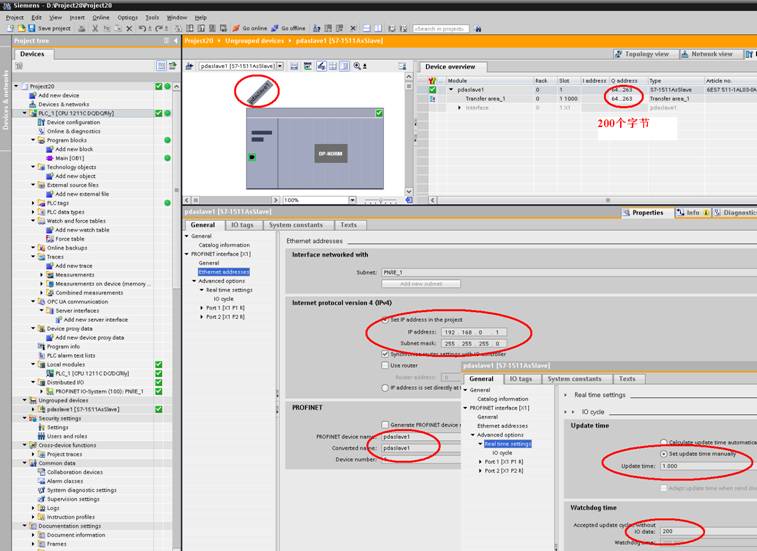
Task: Open the 100% zoom level dropdown
Action: (x=352, y=200)
